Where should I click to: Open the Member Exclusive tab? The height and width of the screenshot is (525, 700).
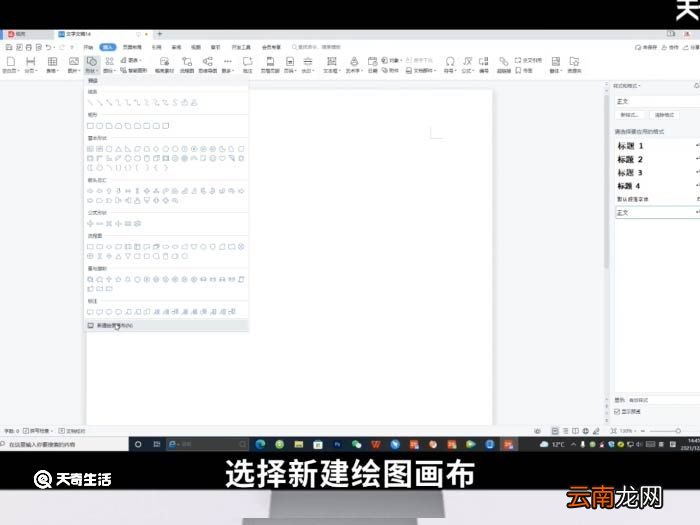[271, 47]
